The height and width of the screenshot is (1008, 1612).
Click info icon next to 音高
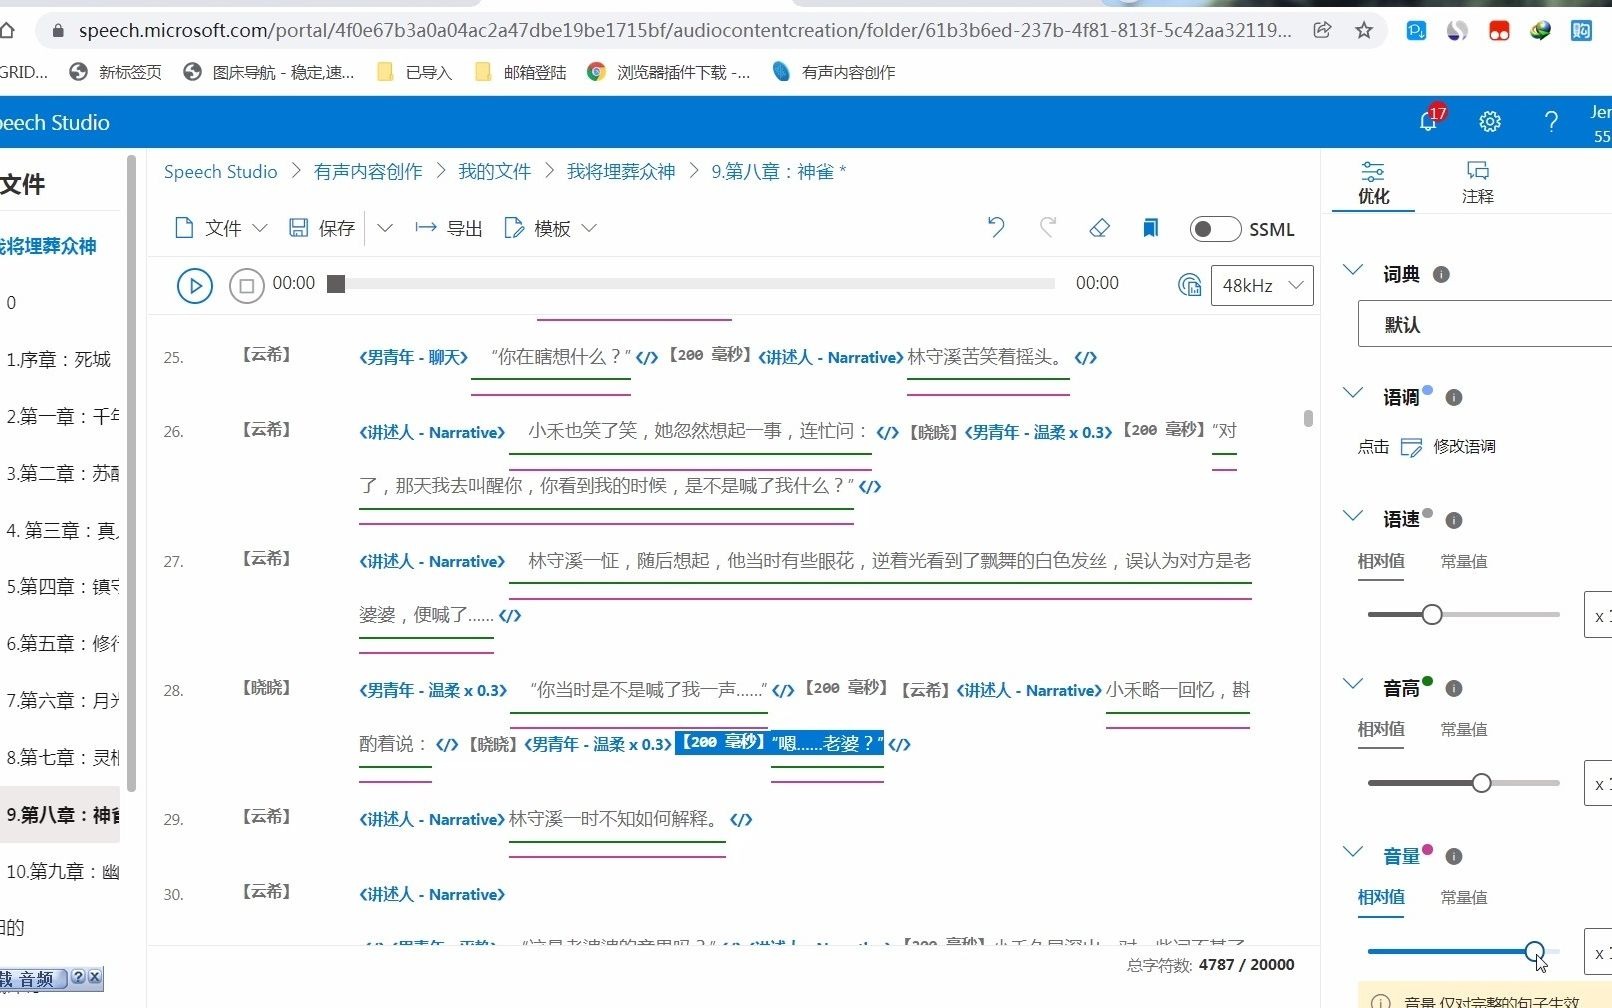pyautogui.click(x=1454, y=688)
